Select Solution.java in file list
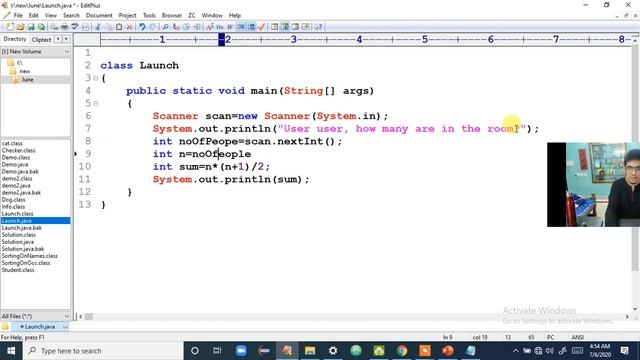 point(18,242)
